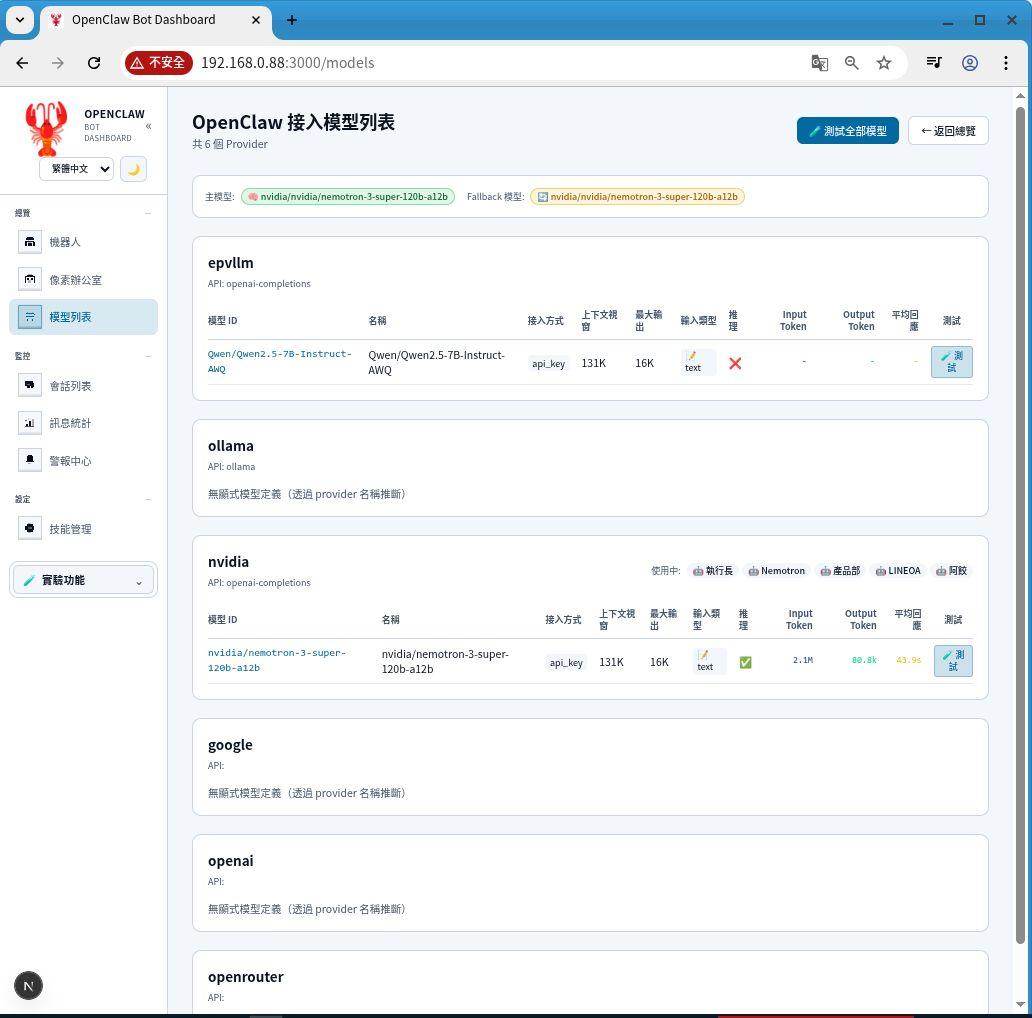Open 機器人 page from the sidebar label
The image size is (1032, 1018).
[65, 242]
